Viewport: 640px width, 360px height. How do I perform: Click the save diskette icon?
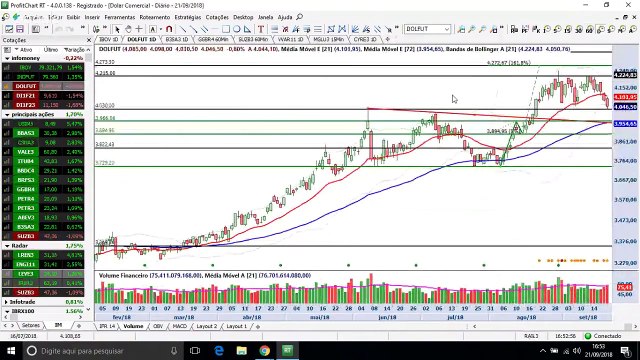(x=20, y=29)
